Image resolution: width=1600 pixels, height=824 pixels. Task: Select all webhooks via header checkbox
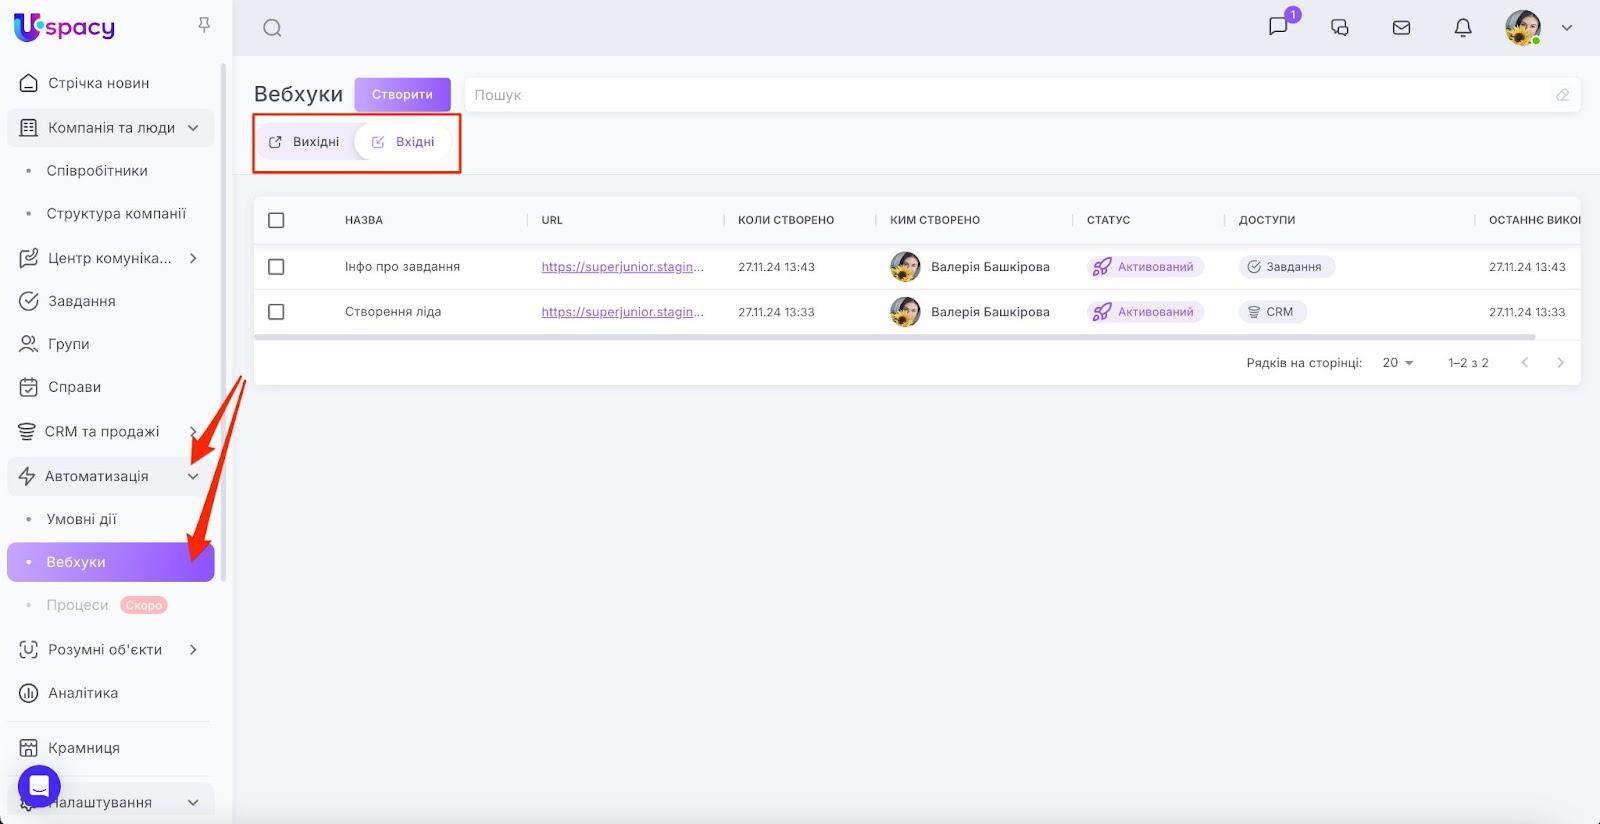[x=276, y=220]
